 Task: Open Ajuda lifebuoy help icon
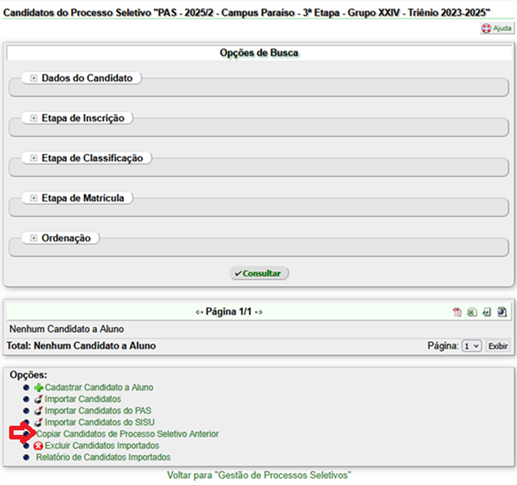click(486, 28)
